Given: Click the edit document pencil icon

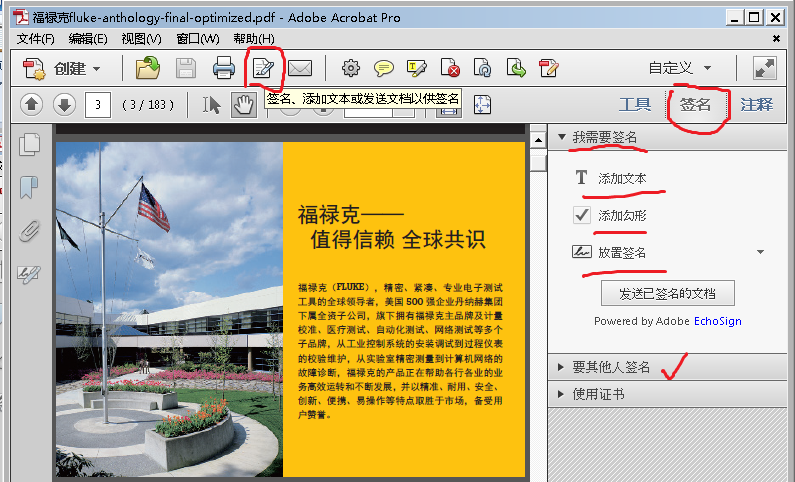Looking at the screenshot, I should [x=549, y=68].
